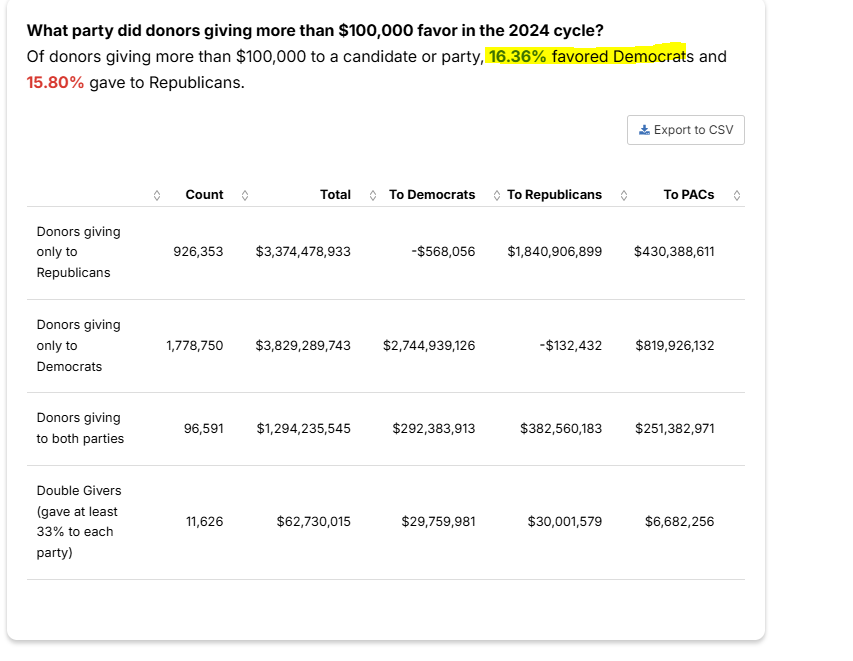
Task: Click the To PACs column header
Action: (x=688, y=195)
